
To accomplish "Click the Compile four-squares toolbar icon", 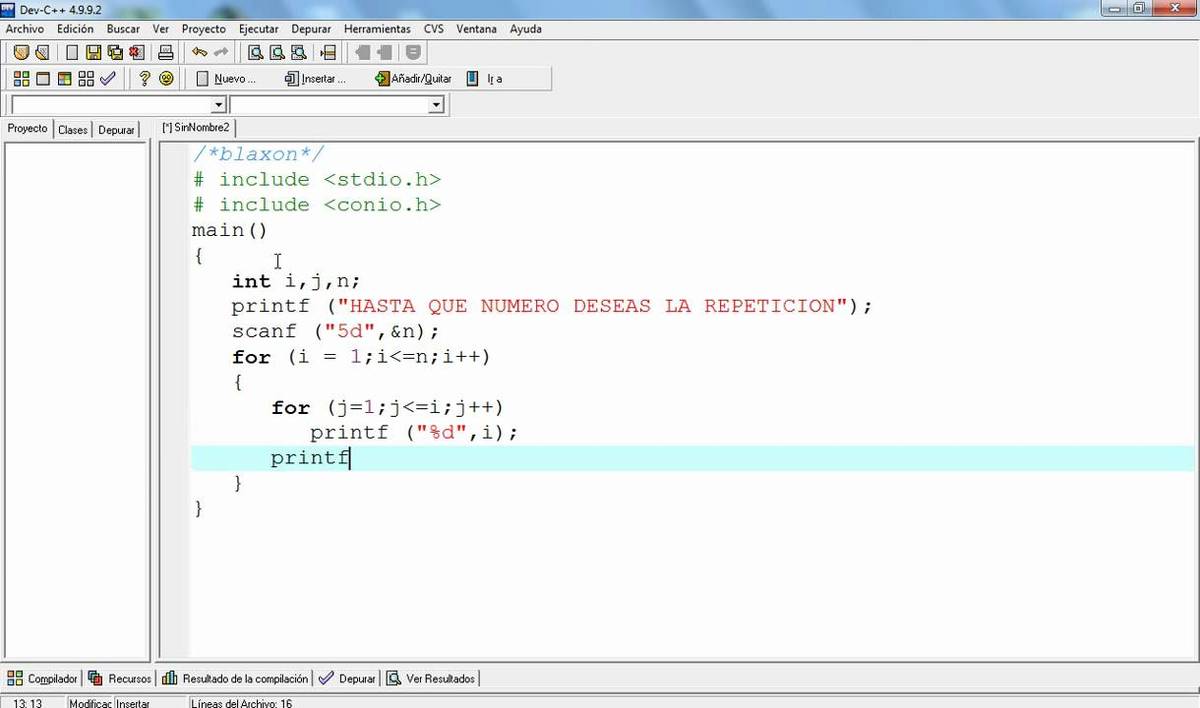I will (21, 78).
